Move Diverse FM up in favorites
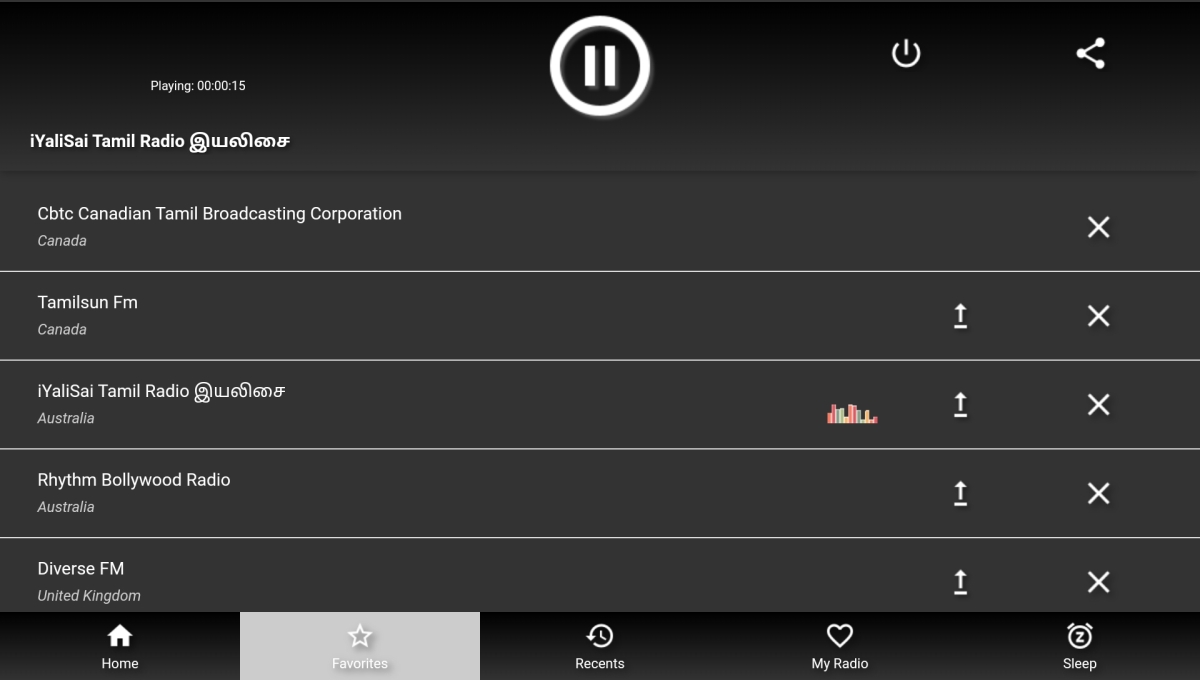This screenshot has height=680, width=1200. [960, 582]
